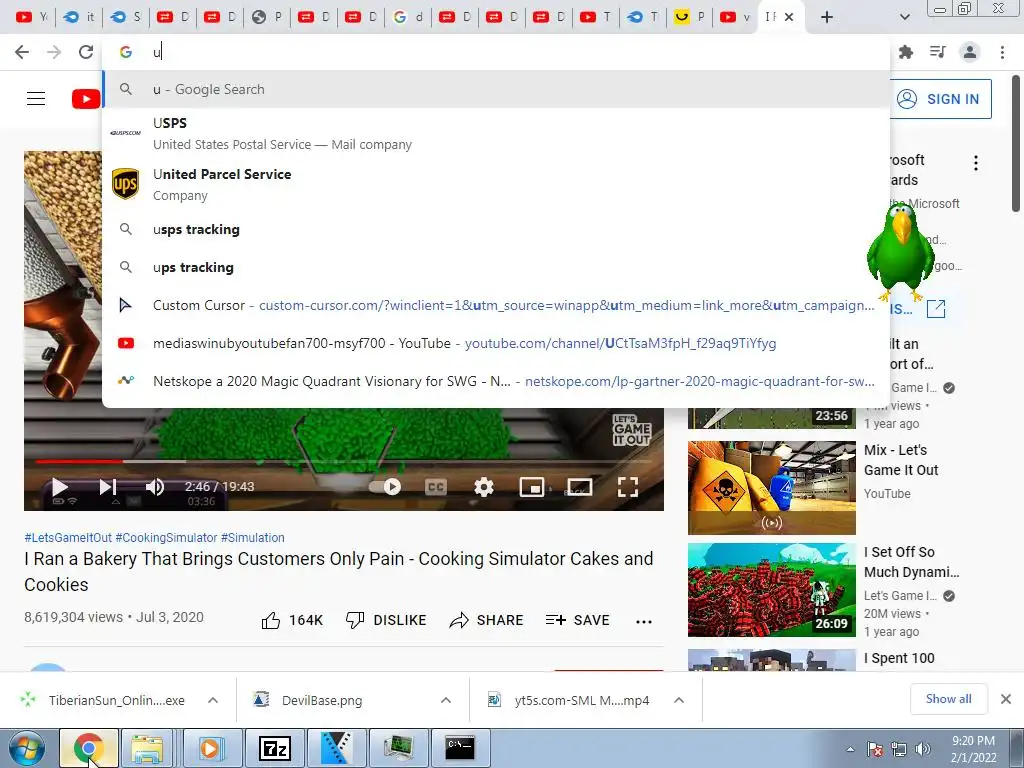Screen dimensions: 1024x768
Task: Select the mediaswinubyoutubefan700 YouTube suggestion
Action: pos(496,343)
